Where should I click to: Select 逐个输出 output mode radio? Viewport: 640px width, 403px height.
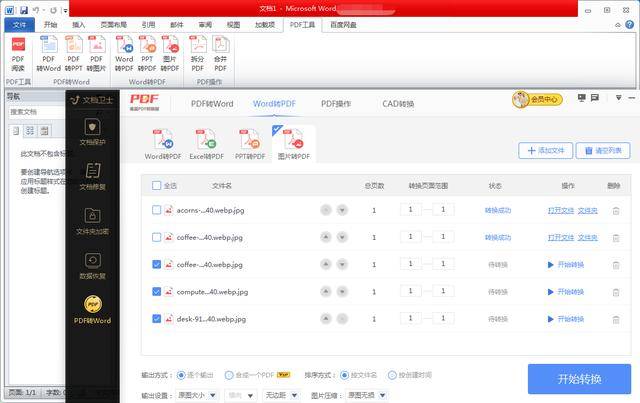[x=181, y=375]
